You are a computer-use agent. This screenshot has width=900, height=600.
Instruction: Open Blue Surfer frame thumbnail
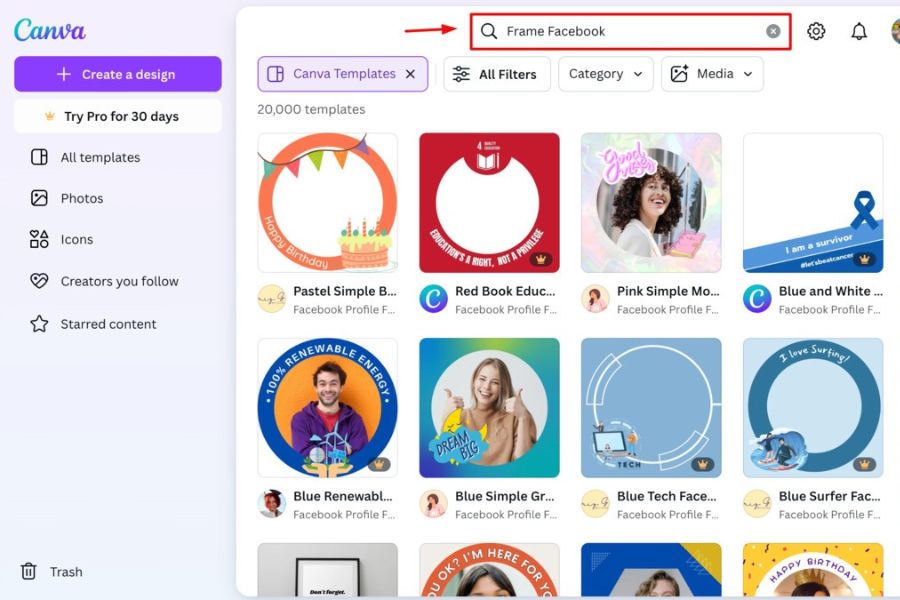pos(813,408)
